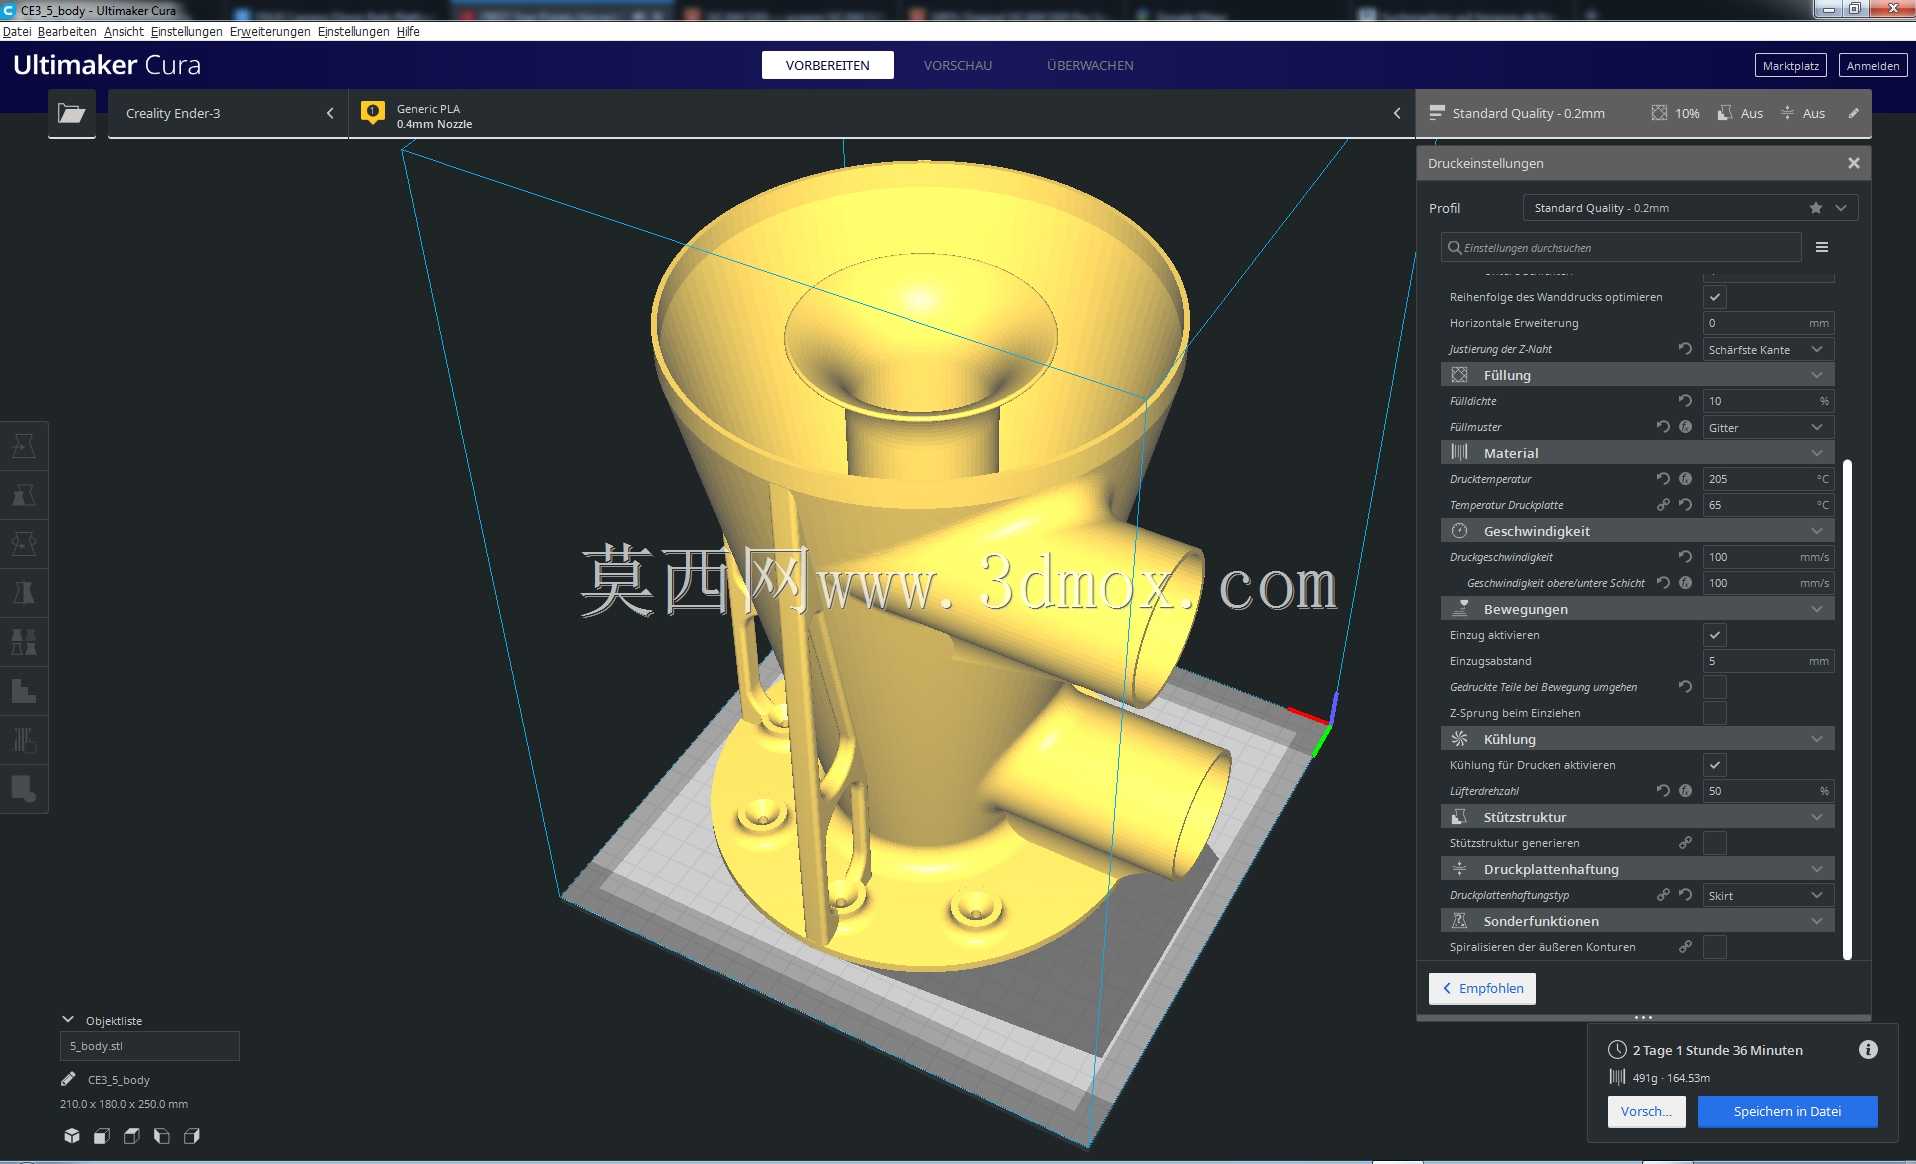This screenshot has height=1164, width=1916.
Task: Open the Profil Standard Quality dropdown
Action: [1690, 208]
